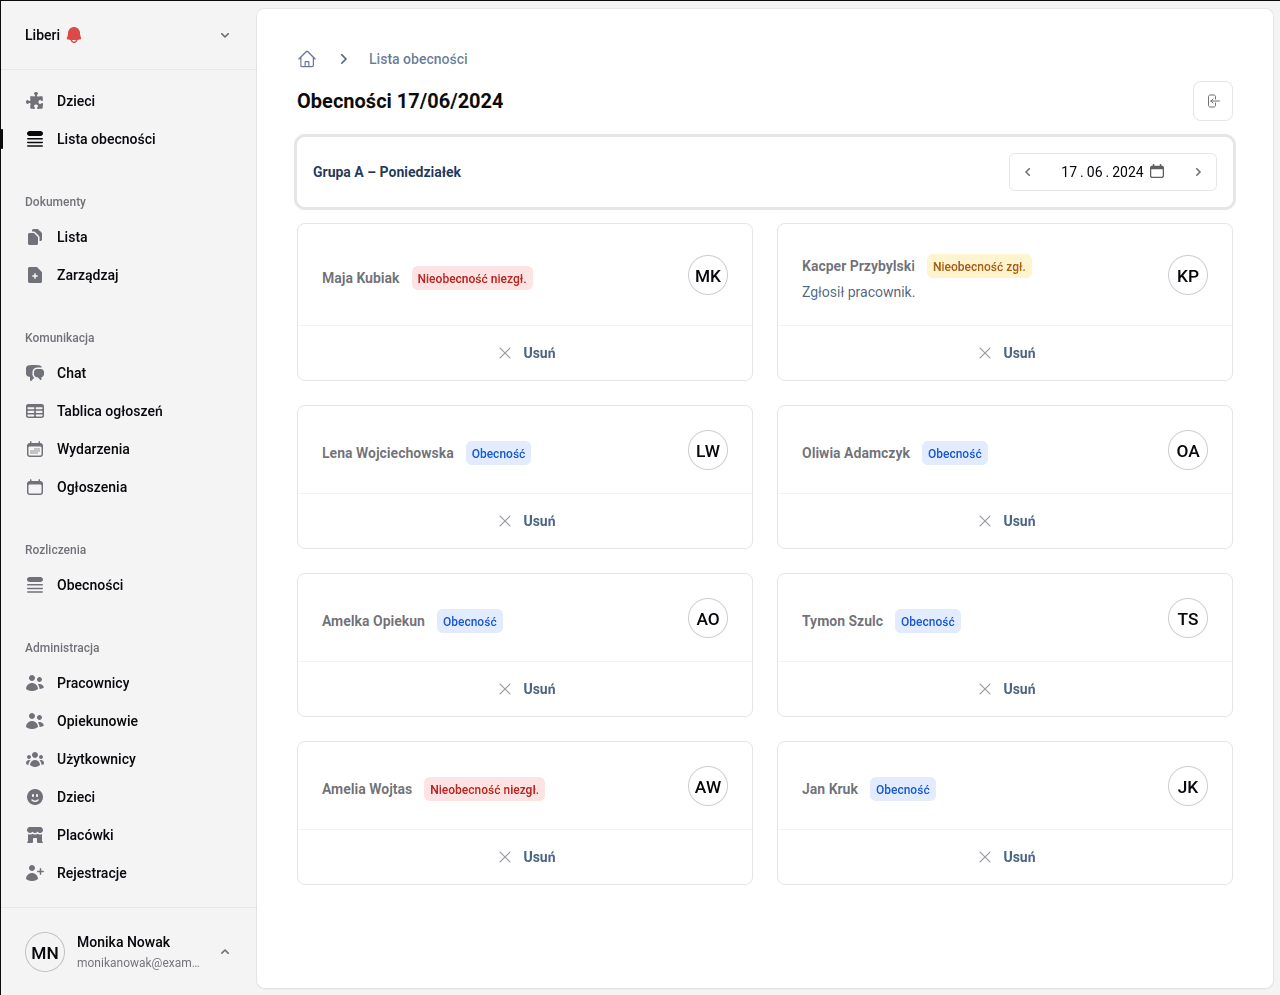Click the export icon button near the title
The height and width of the screenshot is (995, 1280).
point(1212,101)
